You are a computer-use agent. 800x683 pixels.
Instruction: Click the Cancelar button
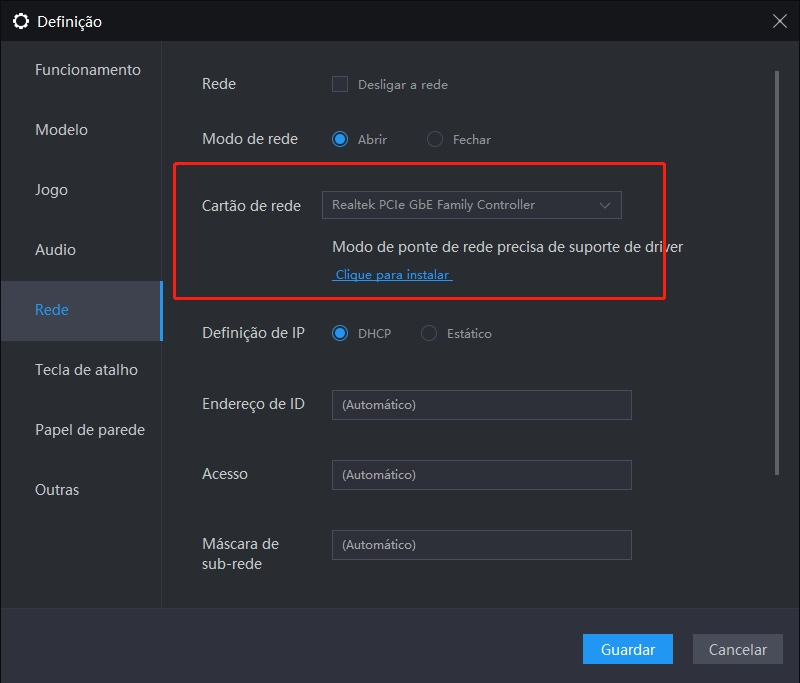tap(737, 649)
